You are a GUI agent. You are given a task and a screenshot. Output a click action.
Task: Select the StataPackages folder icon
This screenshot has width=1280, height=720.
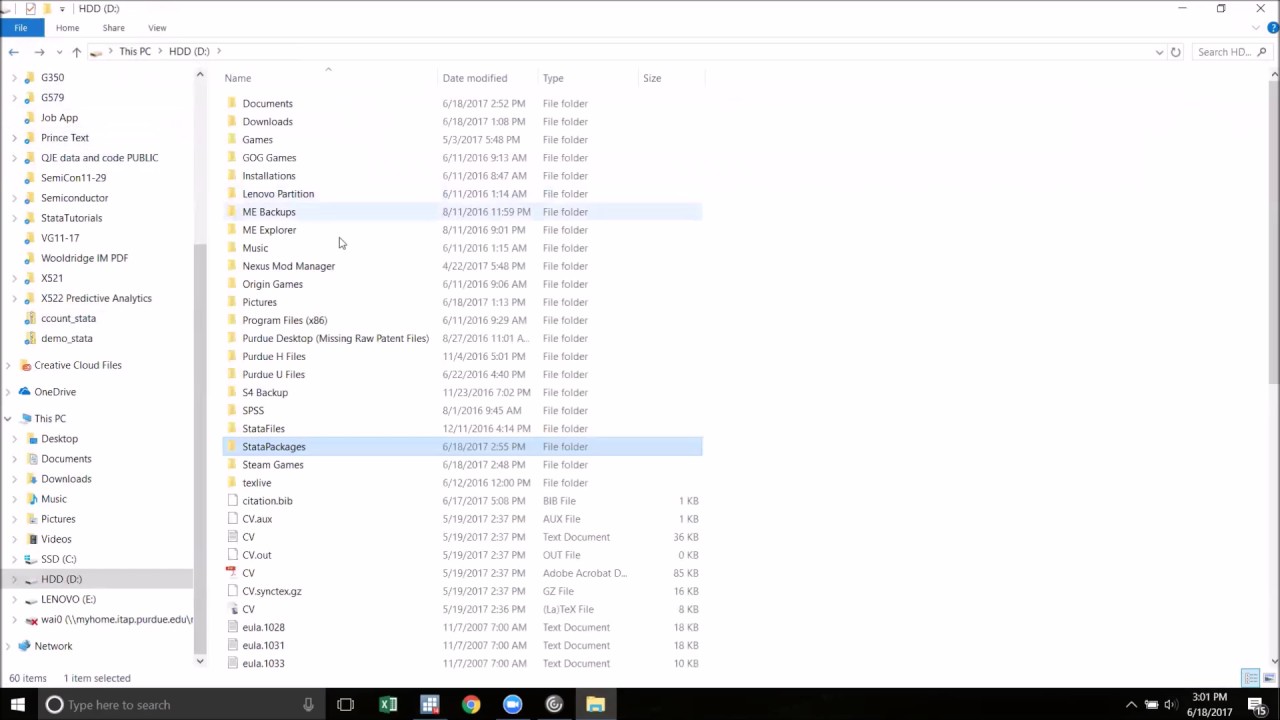click(232, 447)
